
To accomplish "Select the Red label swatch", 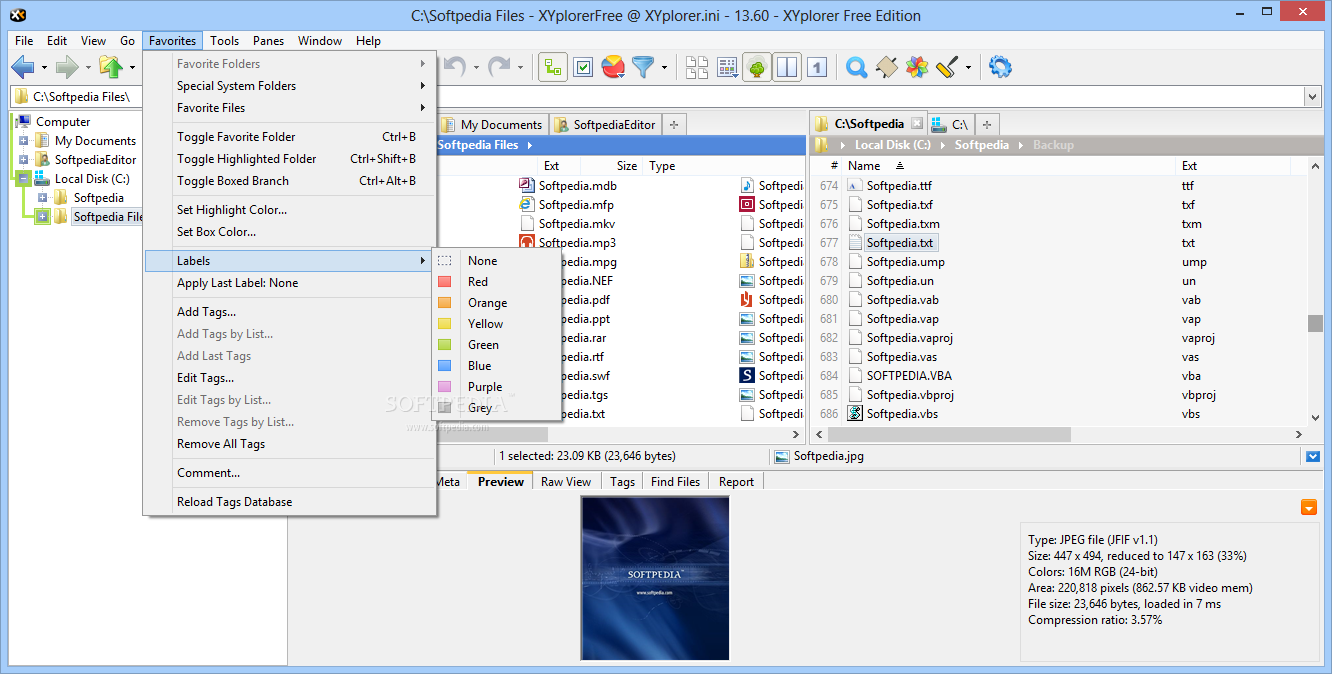I will 445,282.
